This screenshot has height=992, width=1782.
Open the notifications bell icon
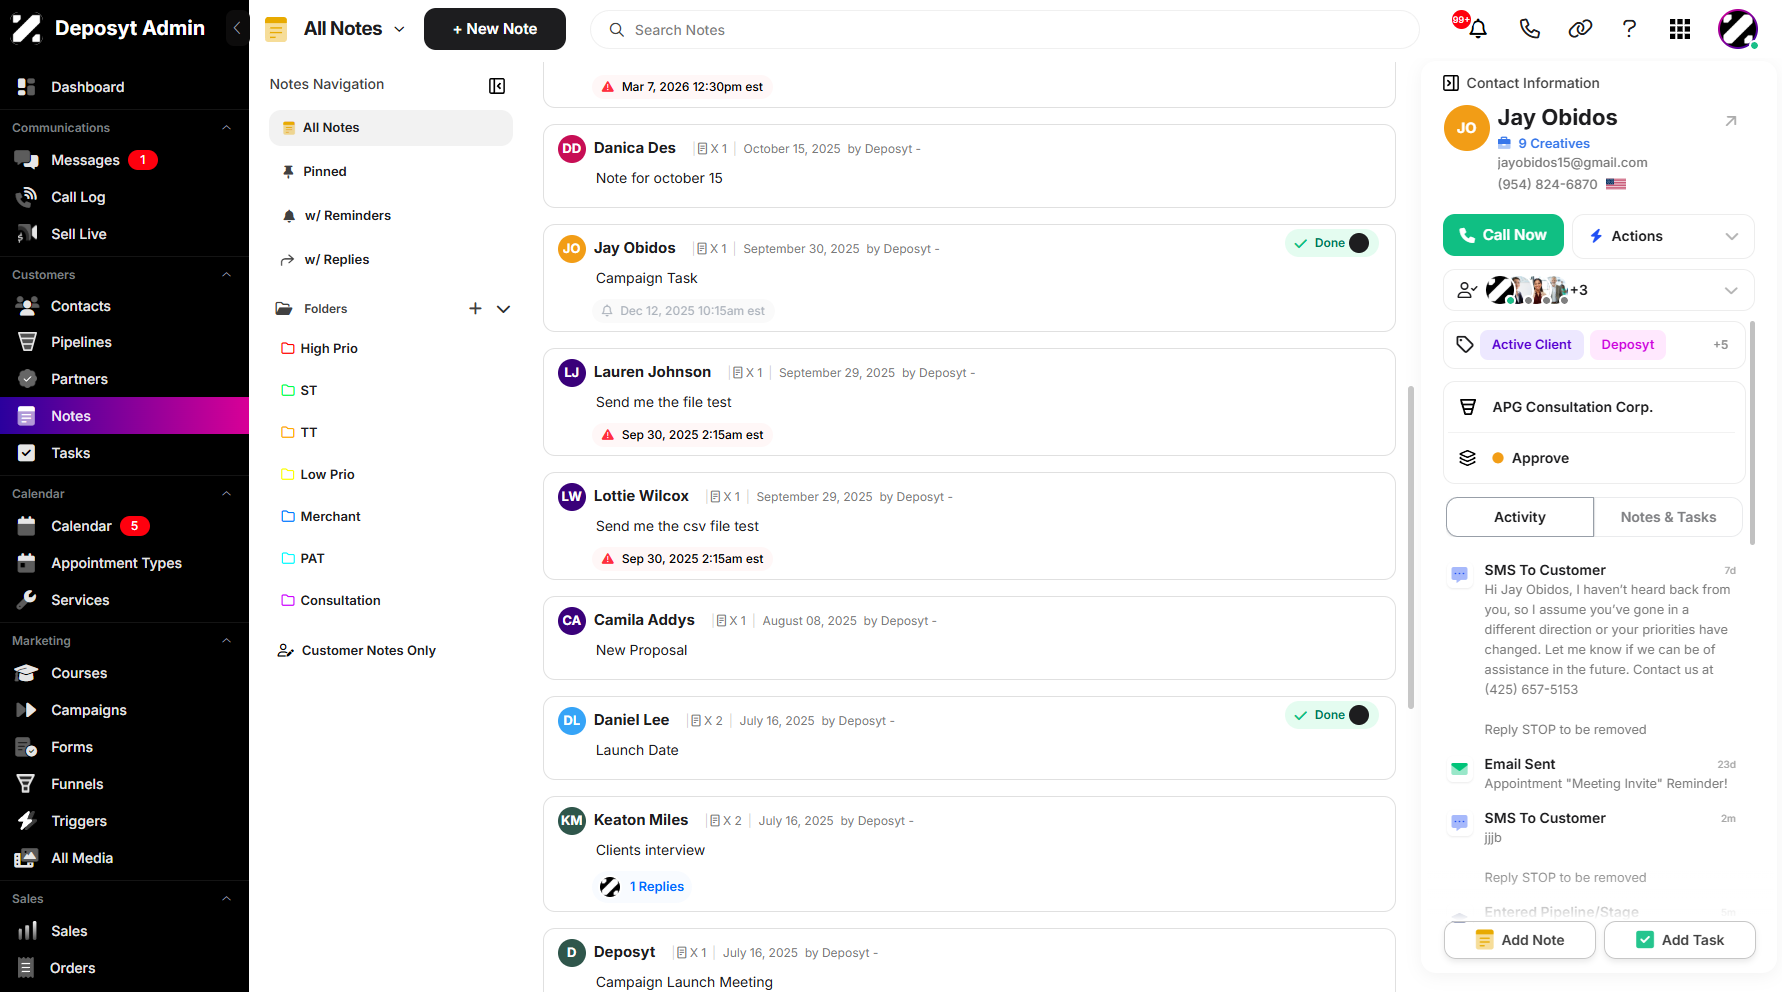click(x=1477, y=29)
